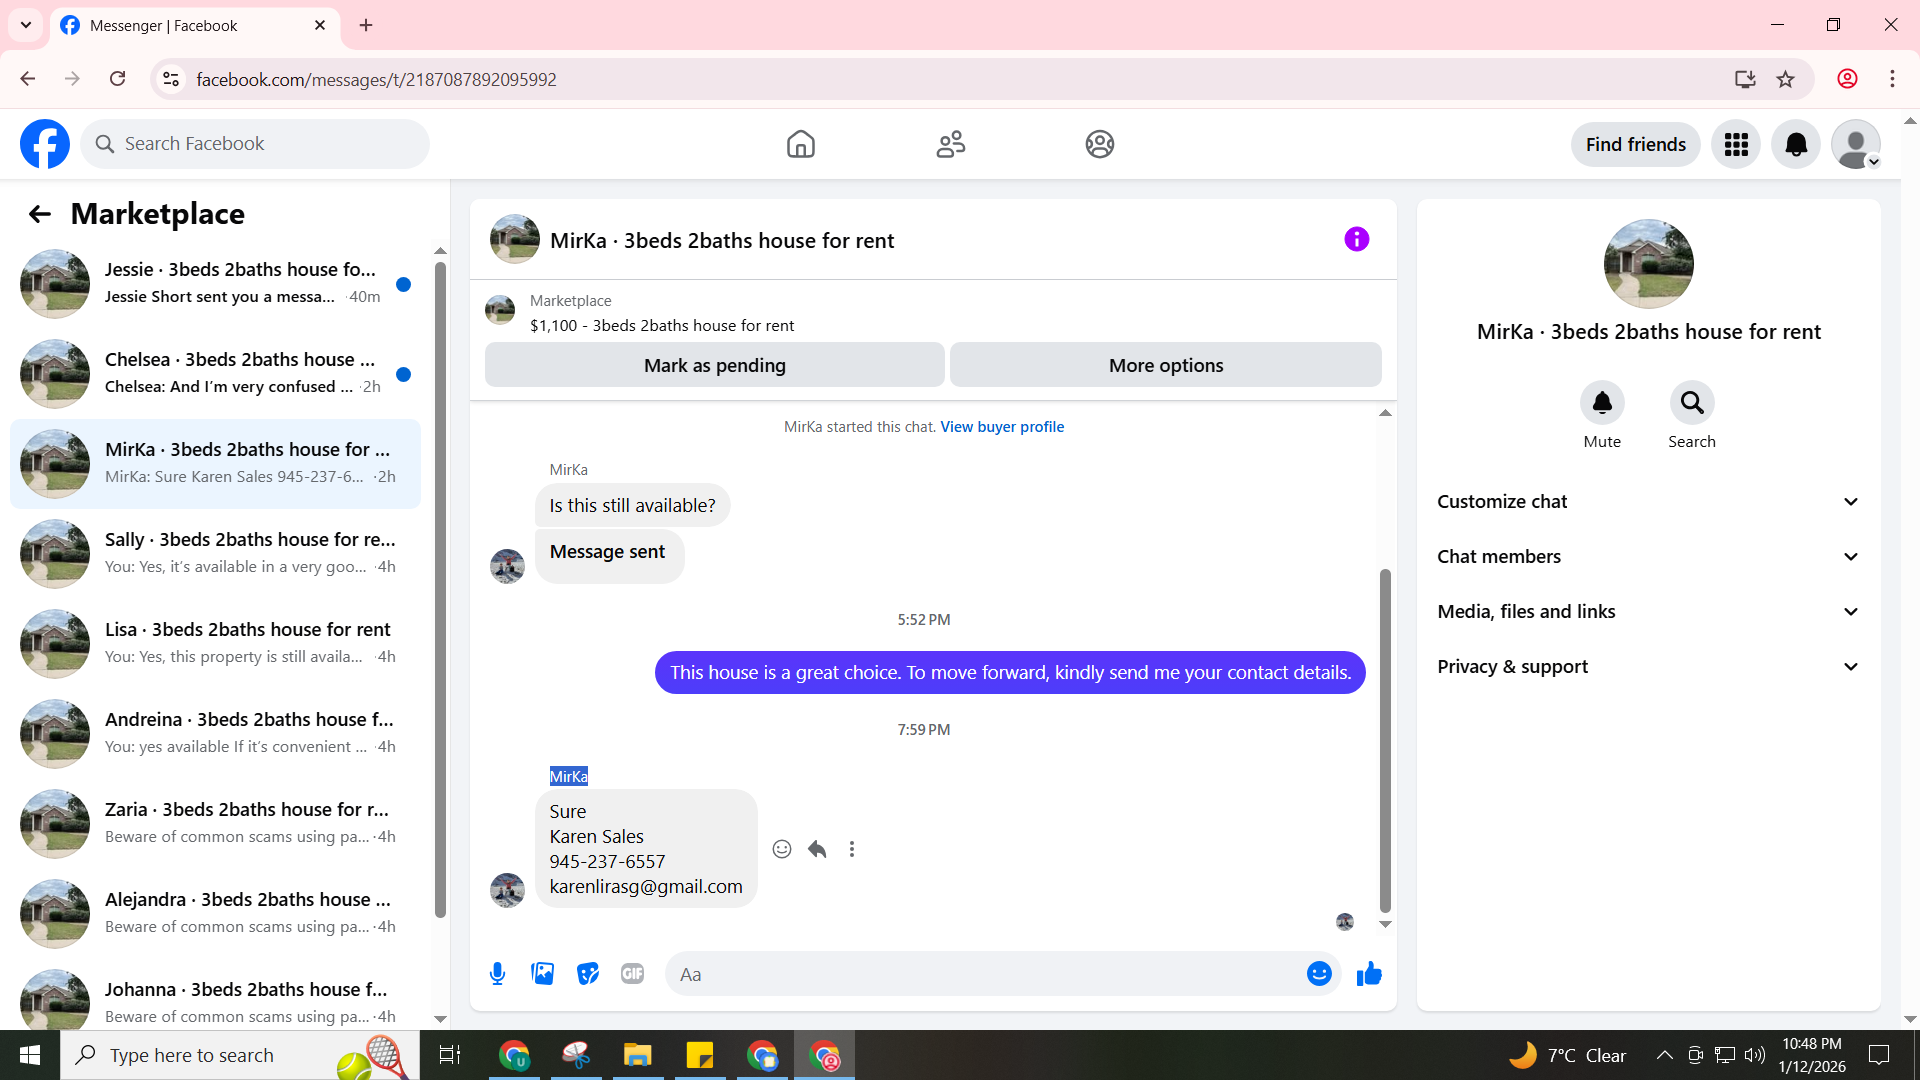
Task: Reply to MirKa's contact message
Action: (x=817, y=849)
